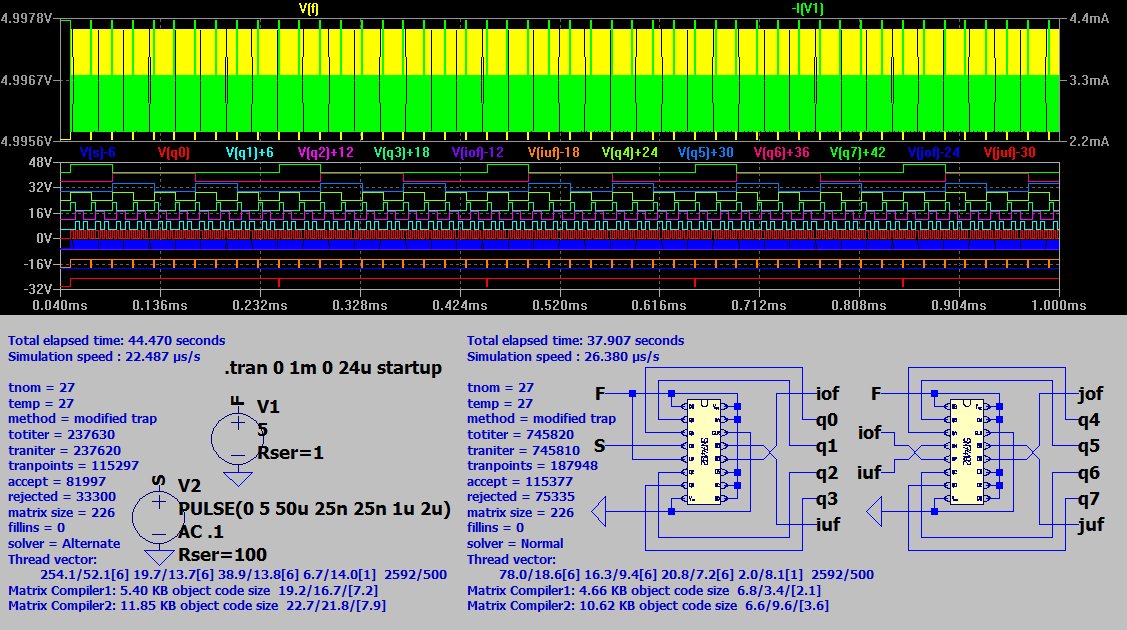This screenshot has height=630, width=1127.
Task: Select the q5 net label
Action: pyautogui.click(x=1088, y=446)
